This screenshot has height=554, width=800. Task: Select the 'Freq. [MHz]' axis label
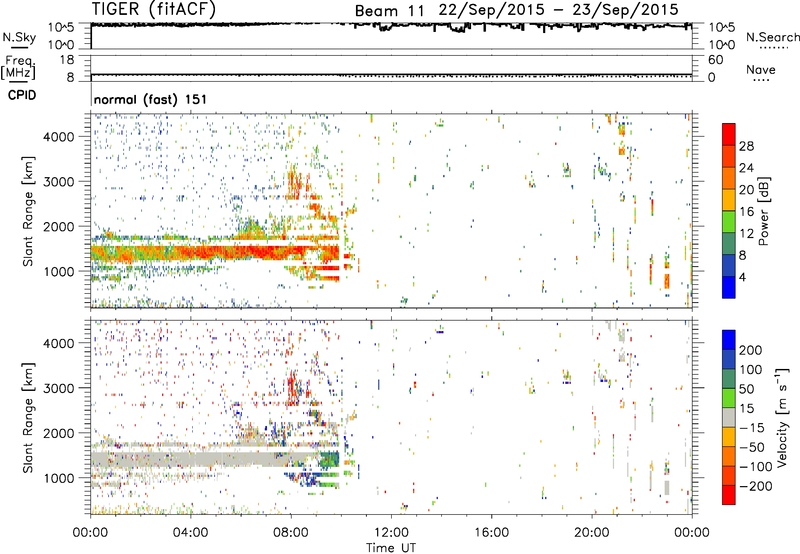18,67
